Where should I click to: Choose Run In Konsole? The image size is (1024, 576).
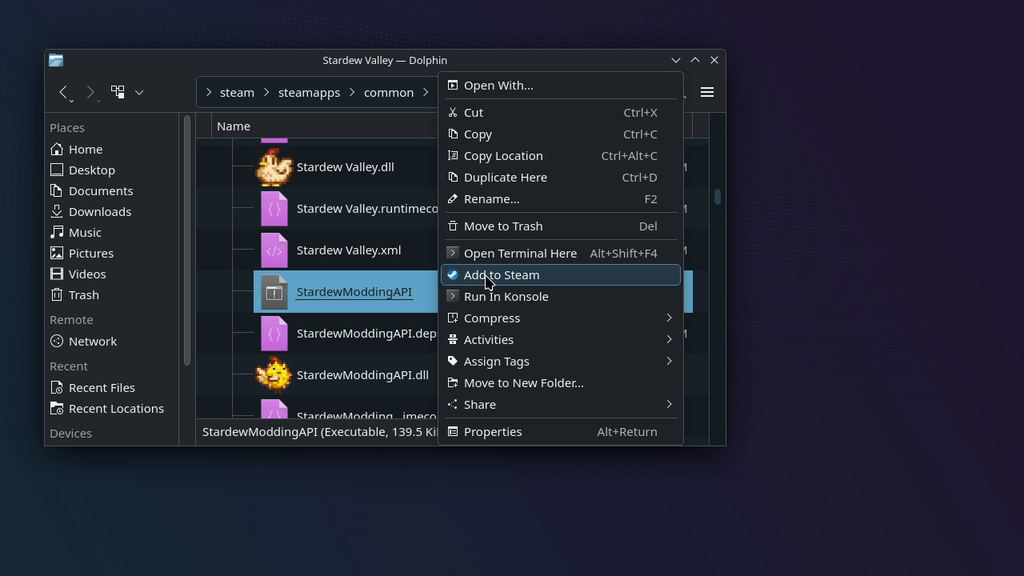coord(560,296)
